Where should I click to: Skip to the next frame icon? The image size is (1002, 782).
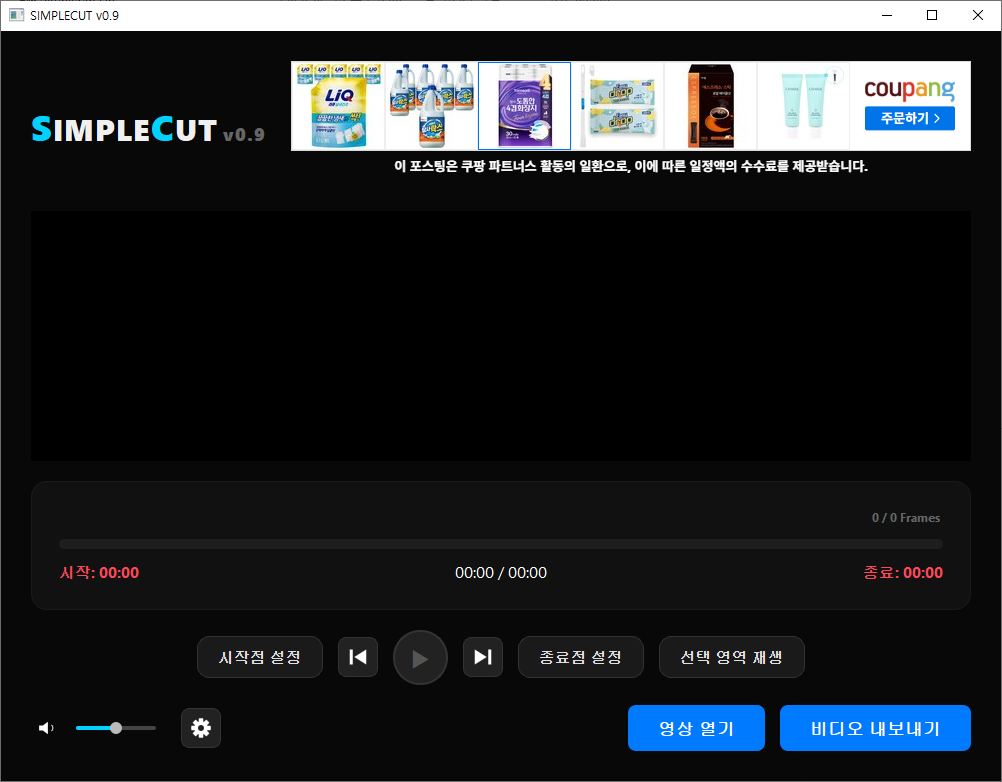(483, 657)
